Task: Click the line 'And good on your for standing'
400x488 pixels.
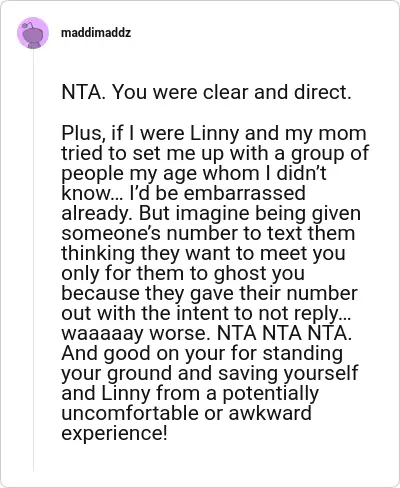Action: (x=202, y=353)
